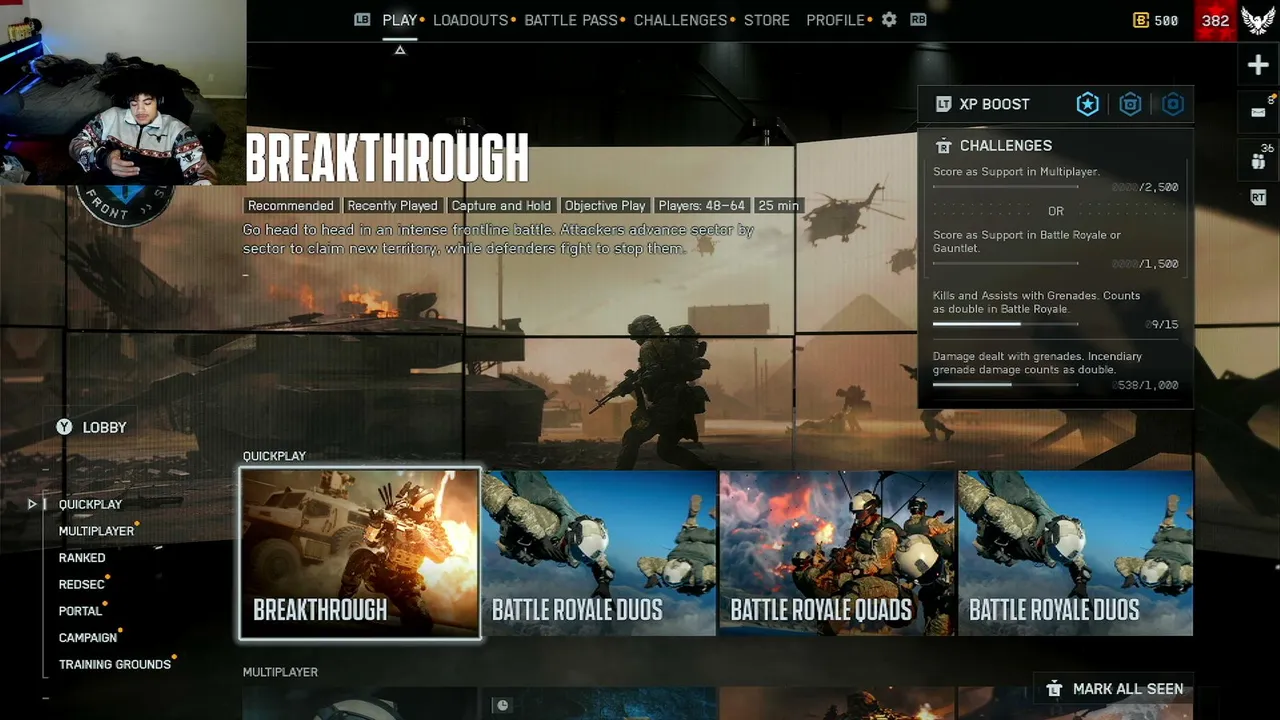Open settings via the gear icon
This screenshot has height=720, width=1280.
coord(889,20)
